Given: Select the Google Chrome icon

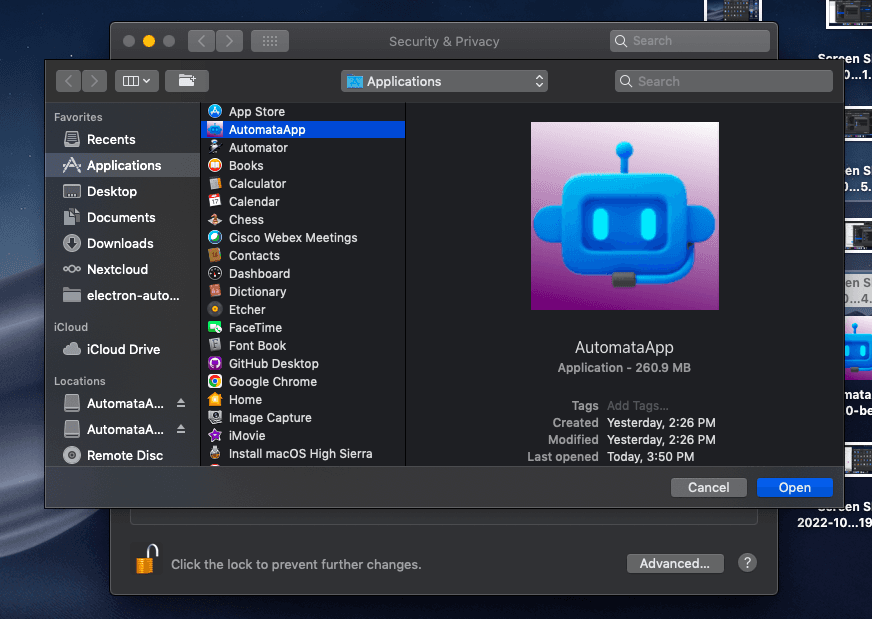Looking at the screenshot, I should [215, 381].
